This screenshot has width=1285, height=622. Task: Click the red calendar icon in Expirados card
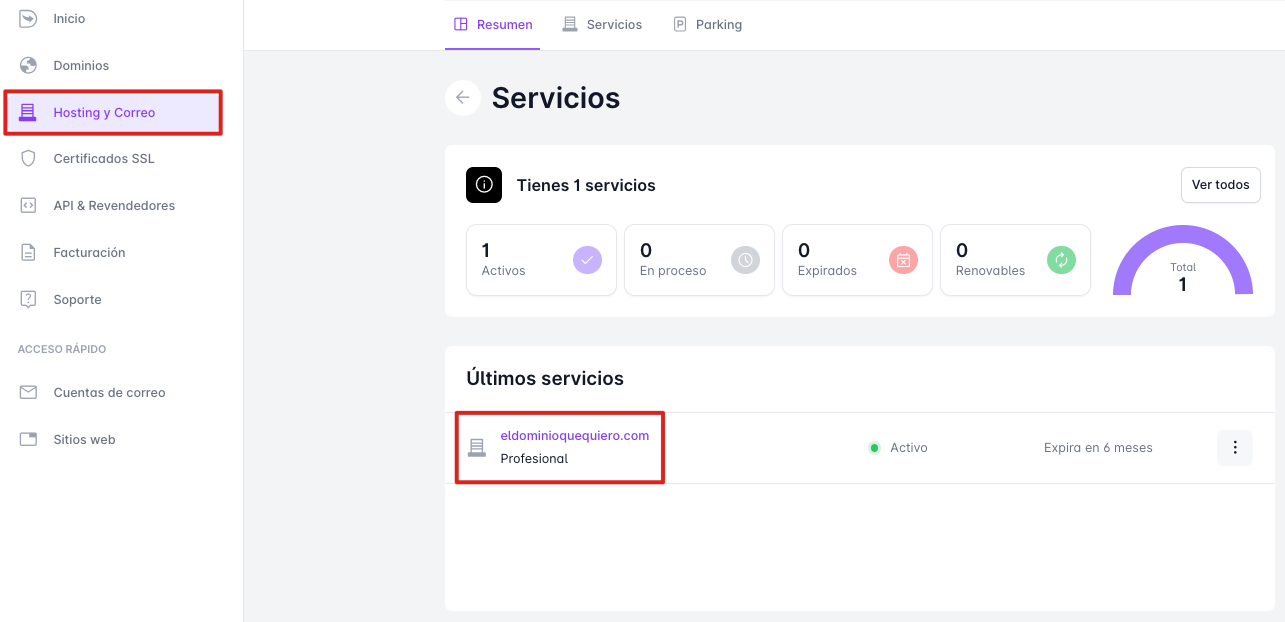(903, 260)
